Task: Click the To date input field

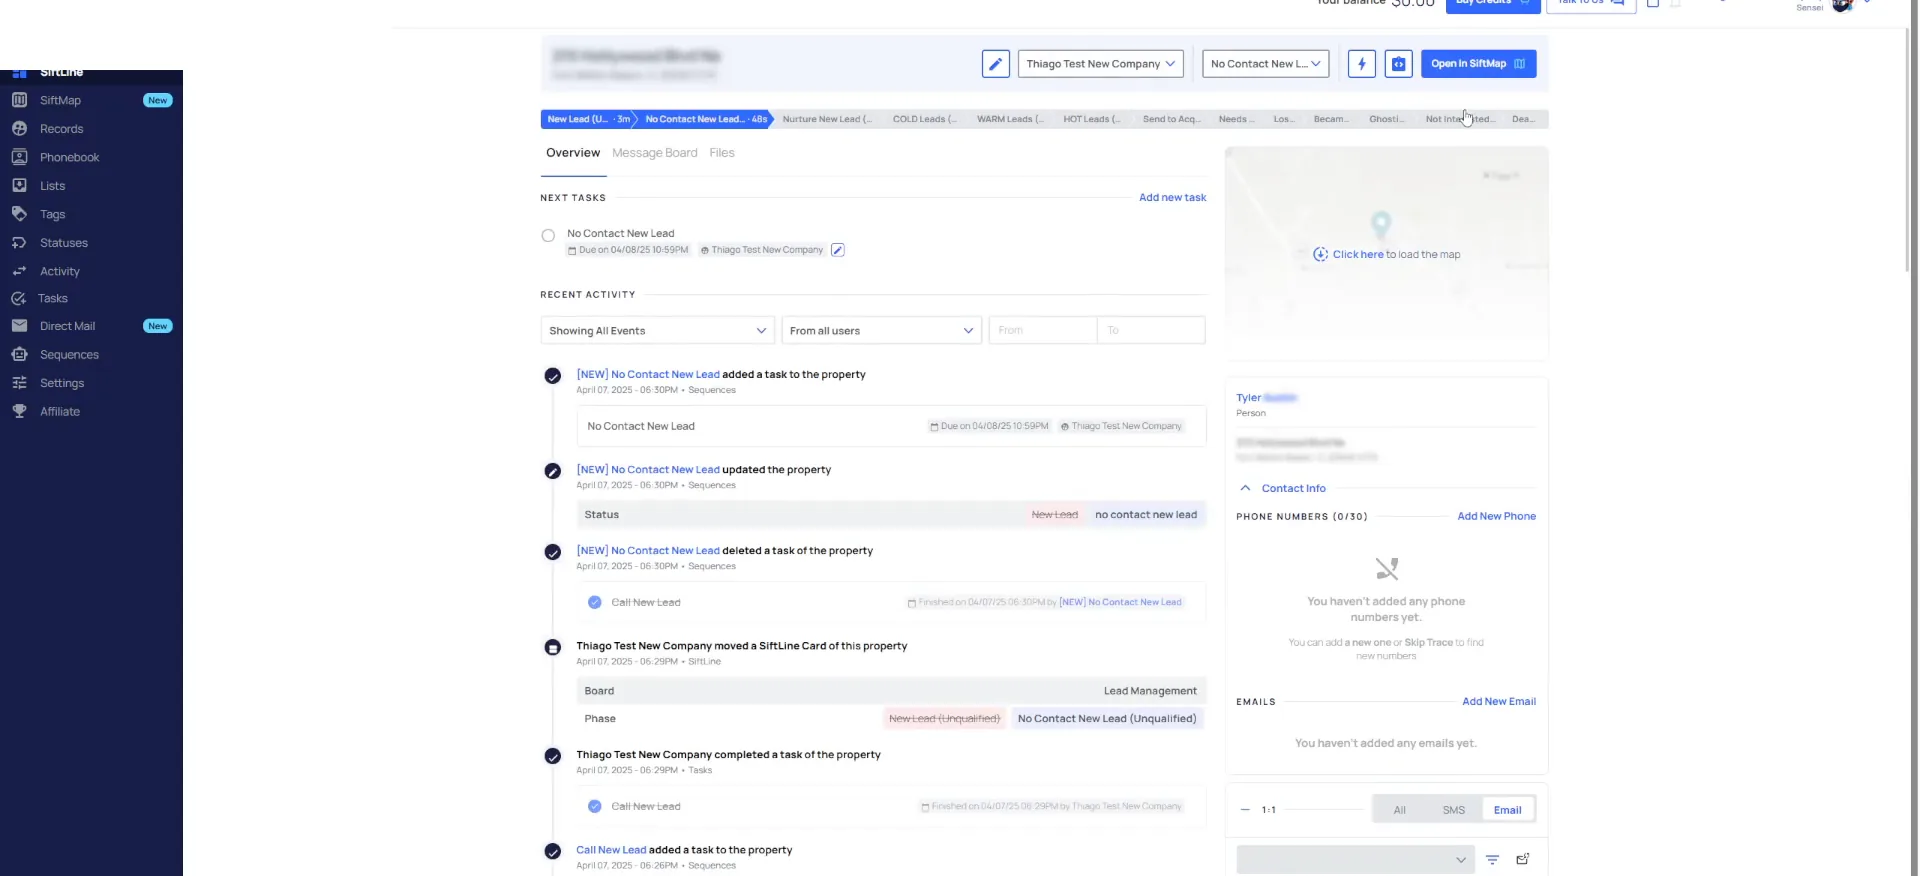Action: click(x=1151, y=330)
